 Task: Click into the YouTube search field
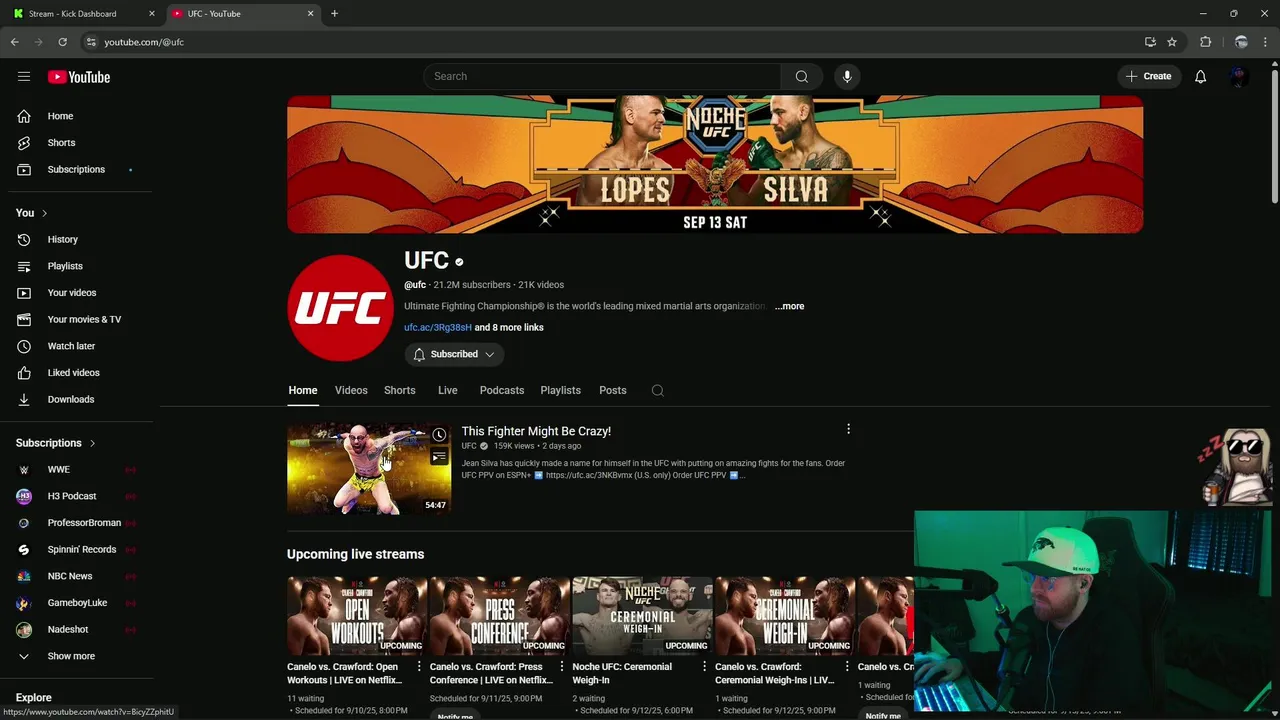(x=602, y=76)
